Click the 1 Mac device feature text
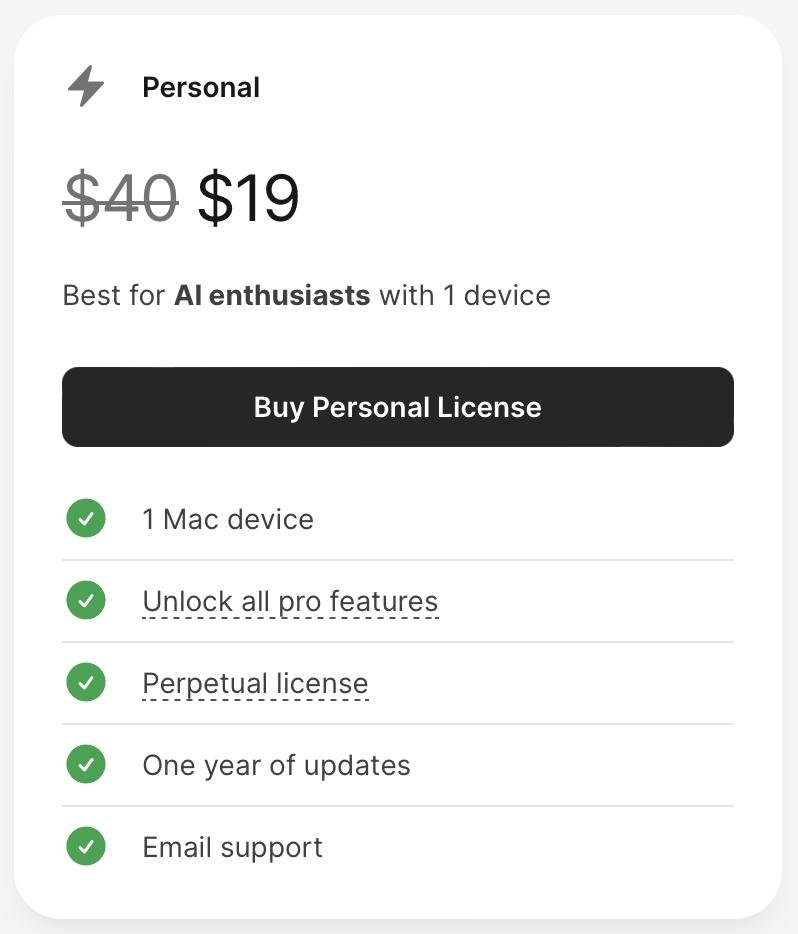The height and width of the screenshot is (934, 798). click(228, 520)
